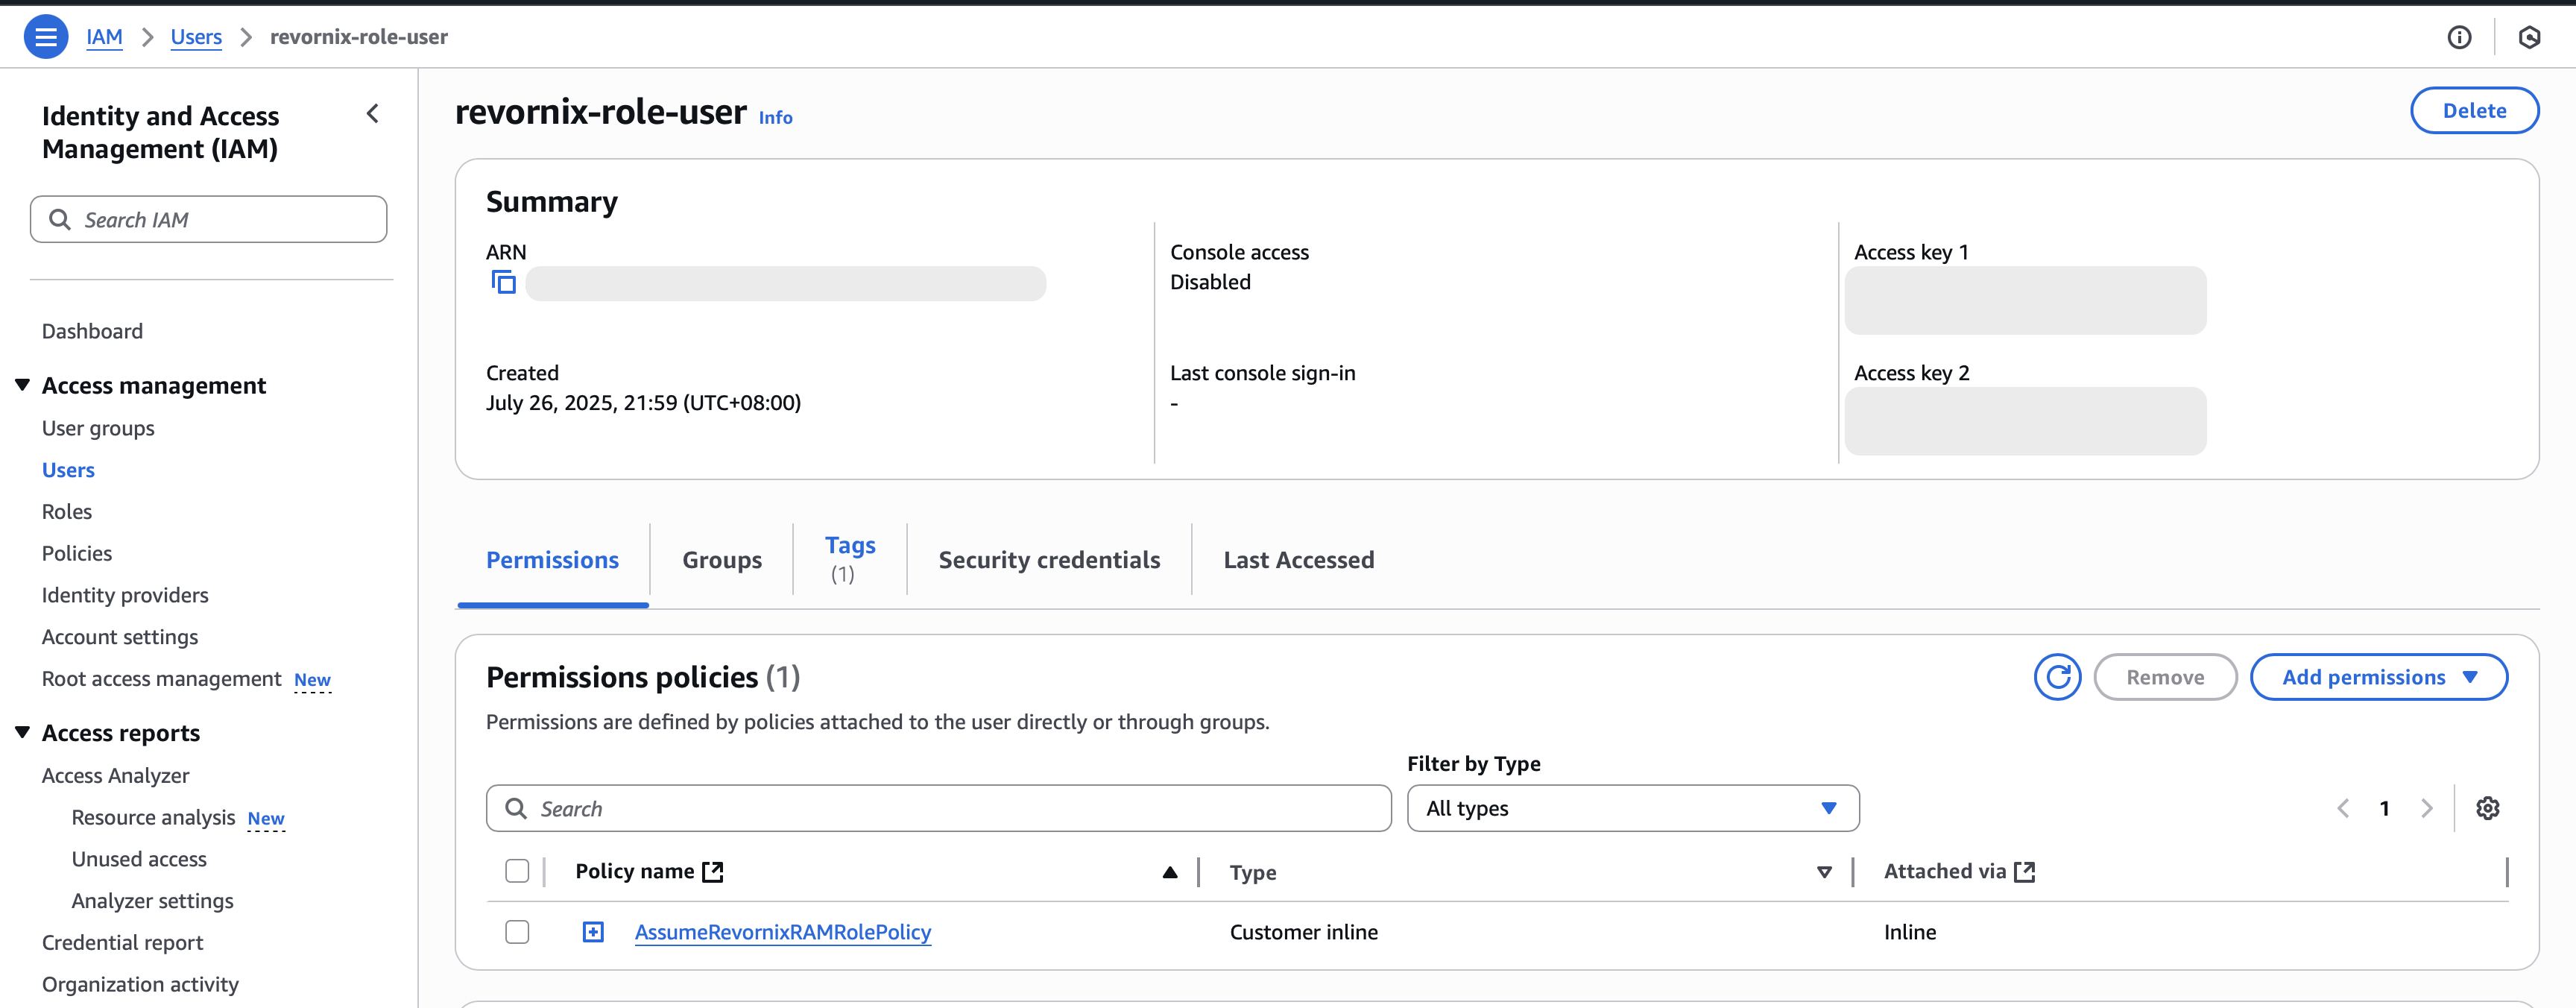This screenshot has height=1008, width=2576.
Task: Click the info circle icon in header
Action: (2459, 37)
